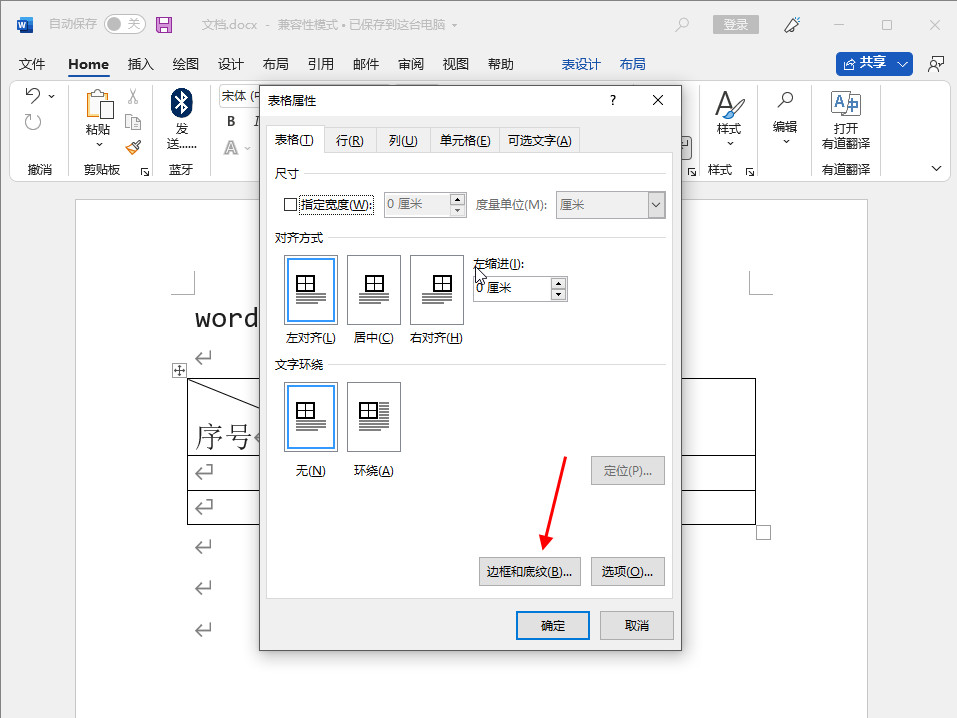Click the Undo arrow icon
Screen dimensions: 957x718
[33, 95]
